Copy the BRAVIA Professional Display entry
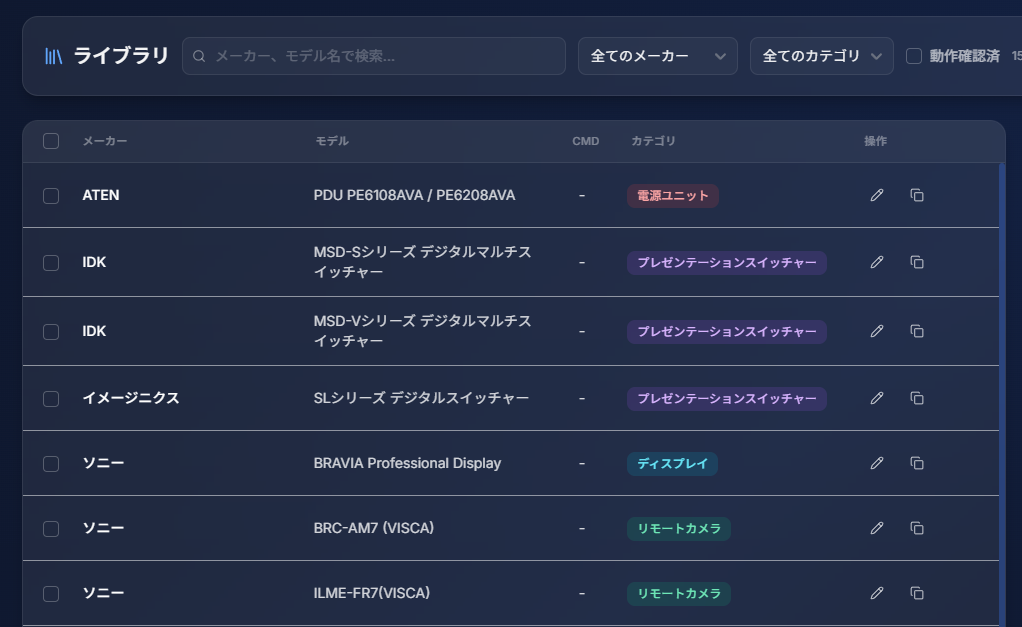 pyautogui.click(x=916, y=463)
